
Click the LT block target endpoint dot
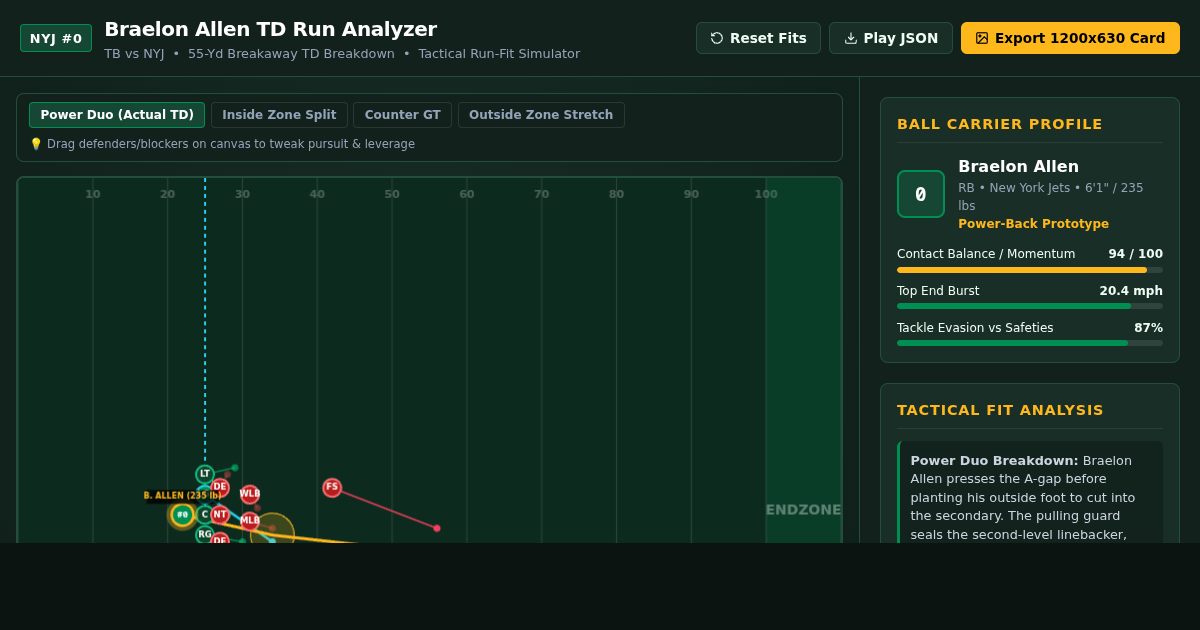point(235,467)
